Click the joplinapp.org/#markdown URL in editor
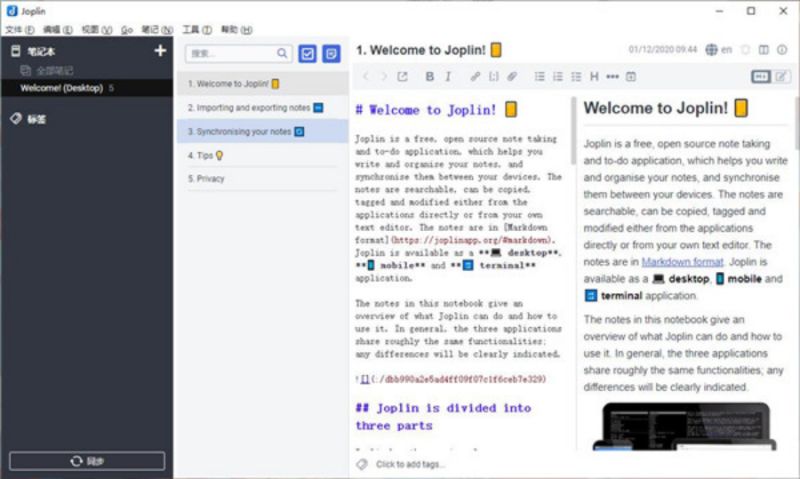The height and width of the screenshot is (479, 800). (472, 240)
